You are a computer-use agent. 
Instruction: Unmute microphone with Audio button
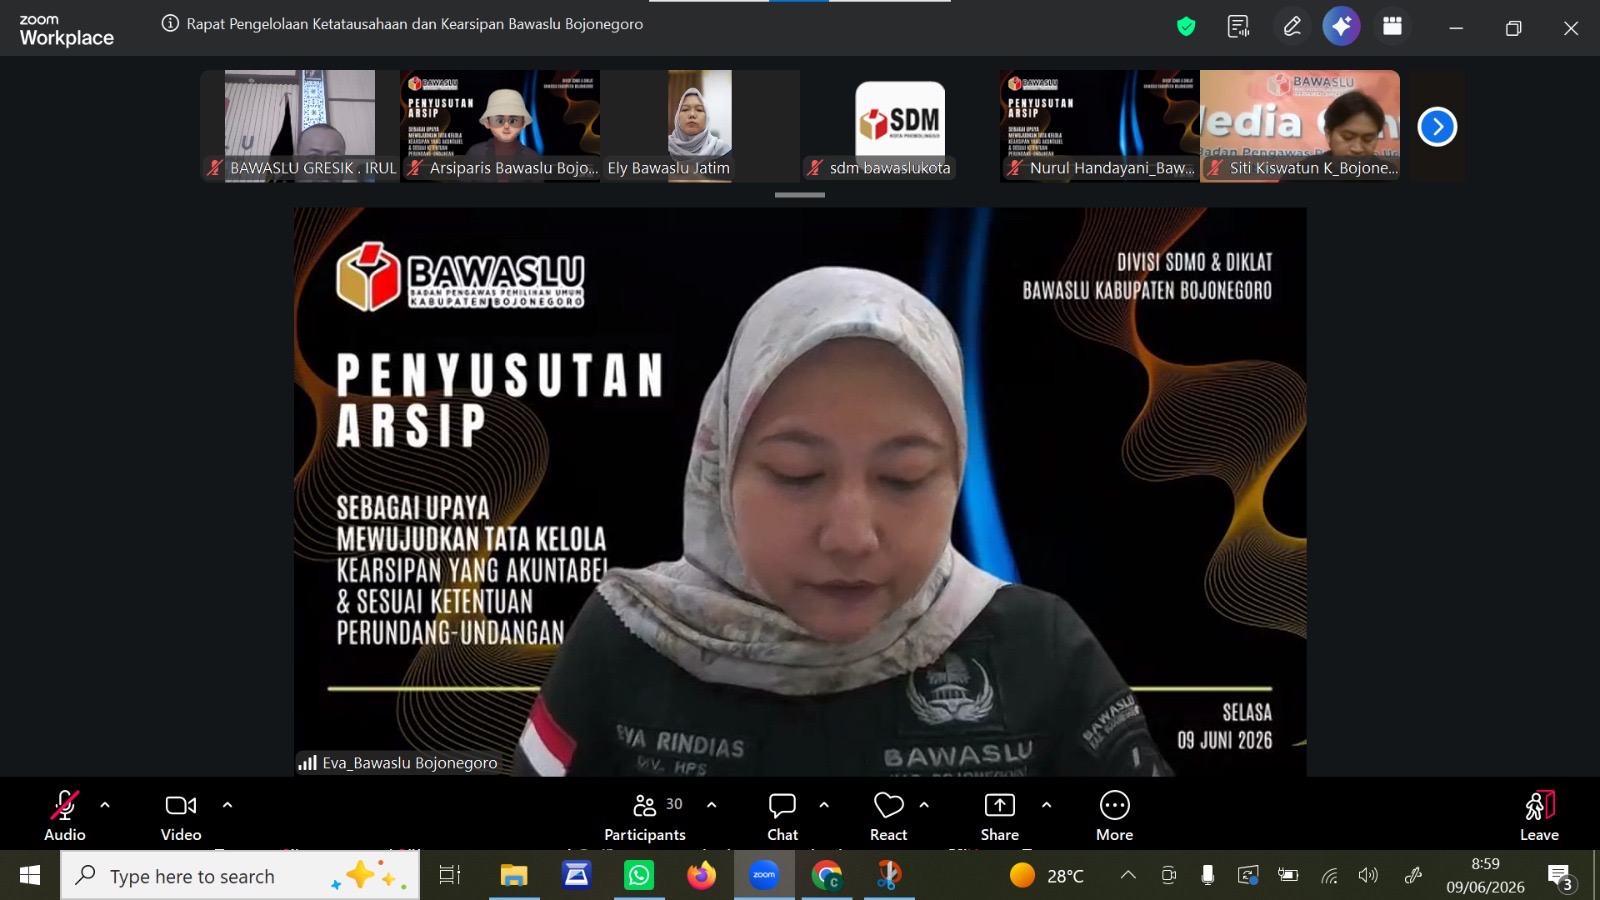65,816
